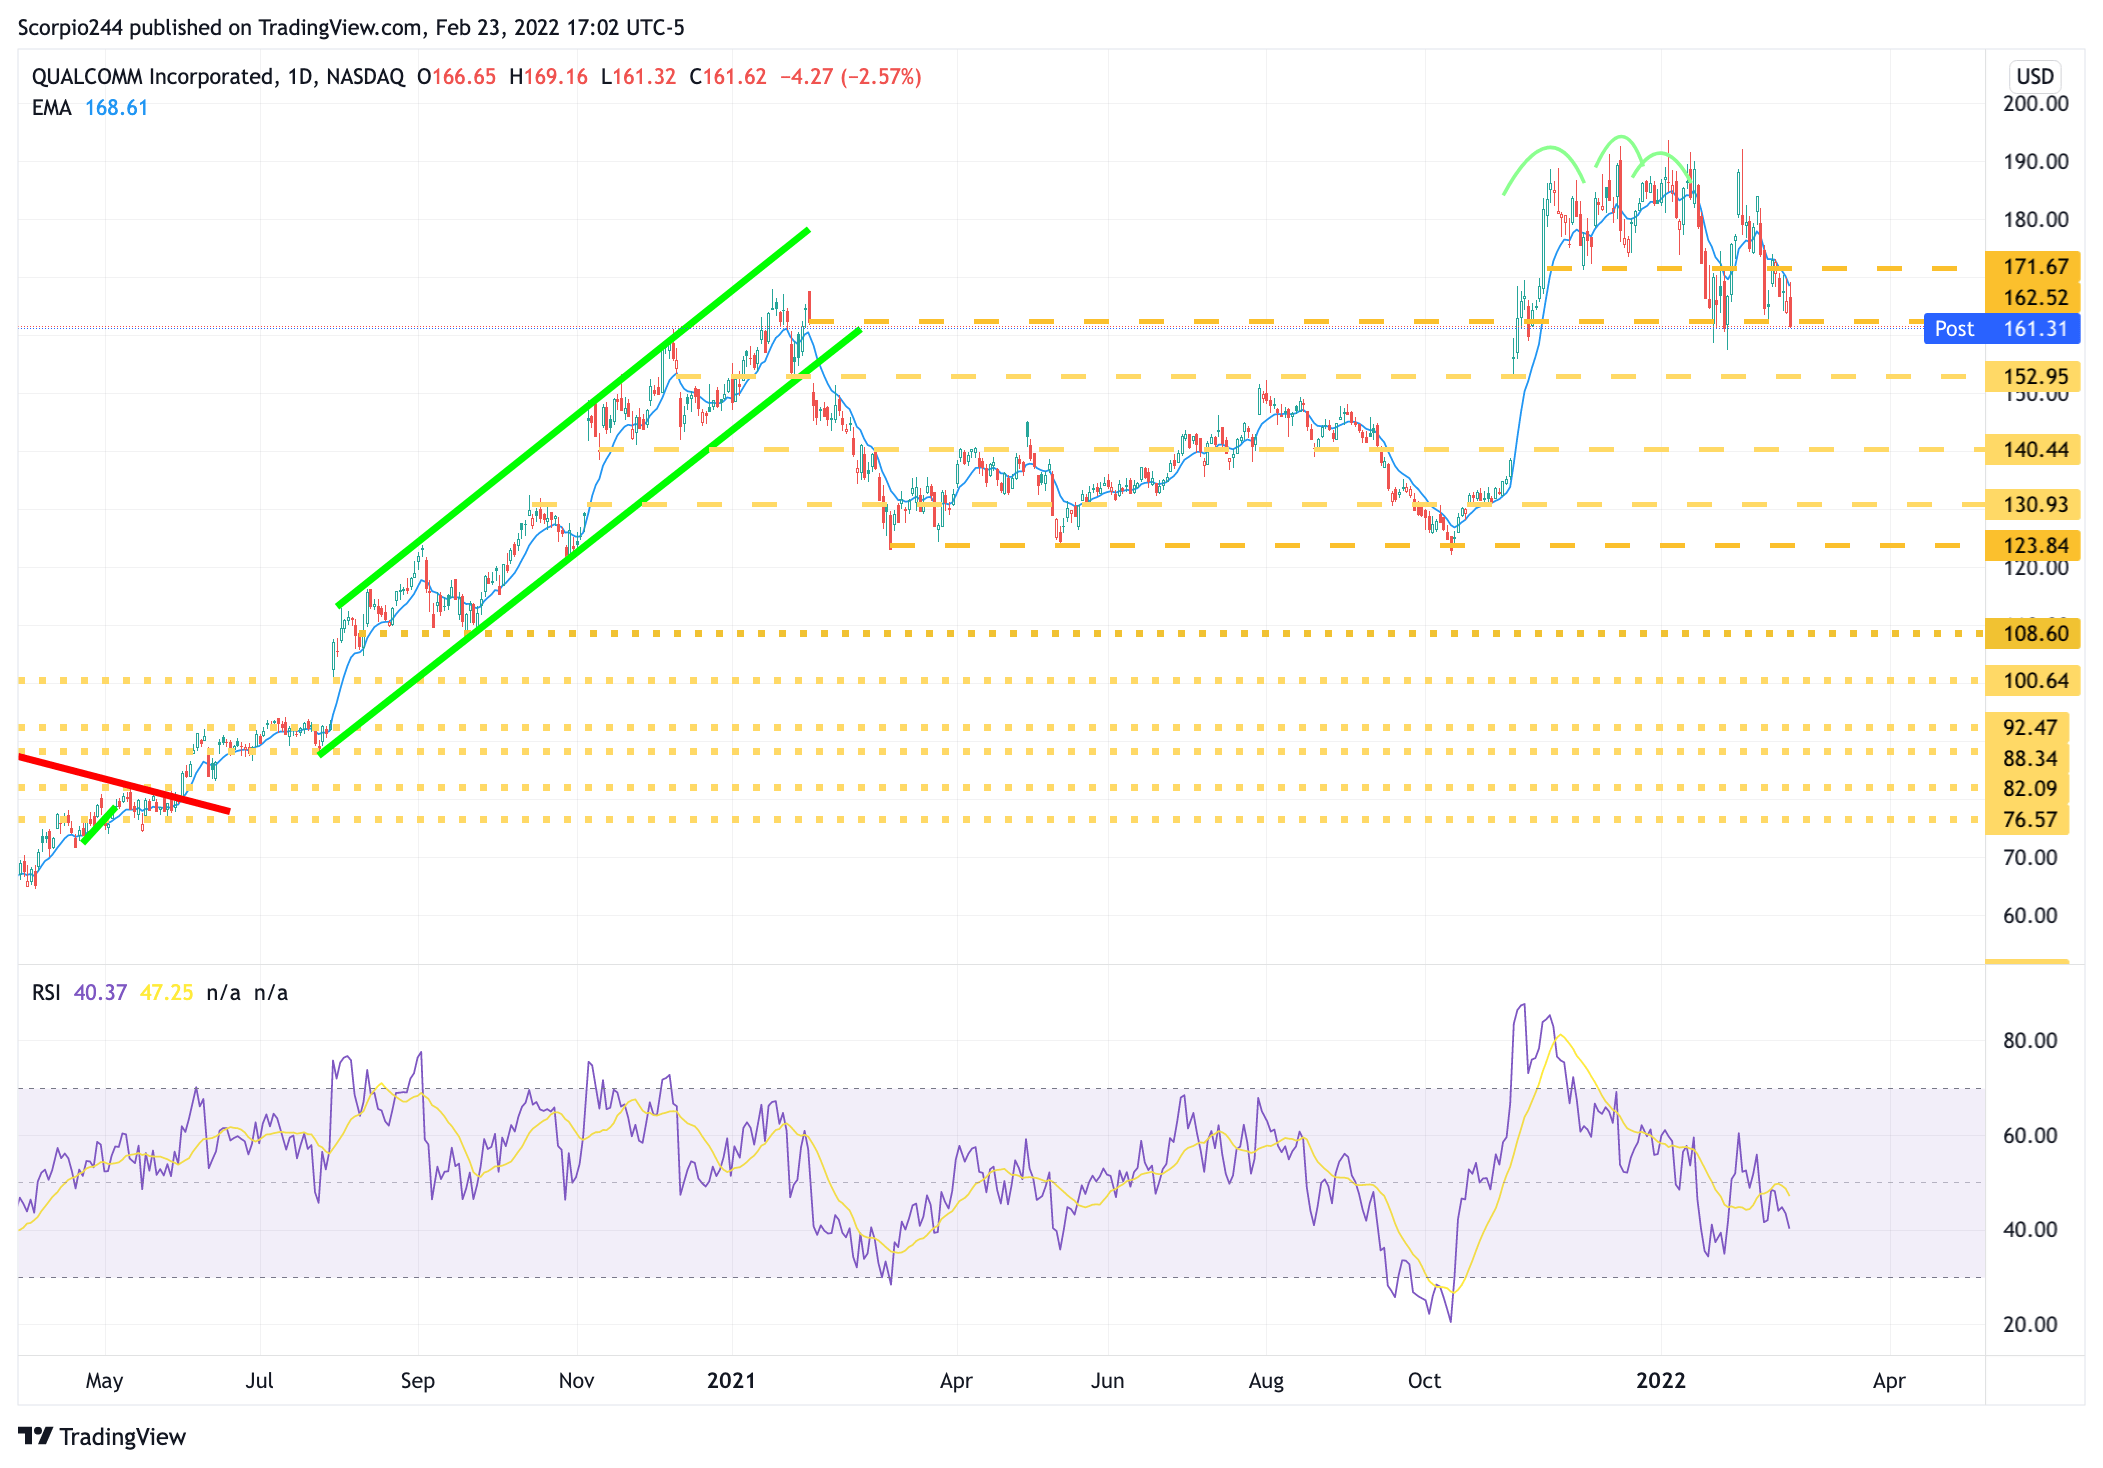Click the 123.84 price level tag

click(2033, 545)
